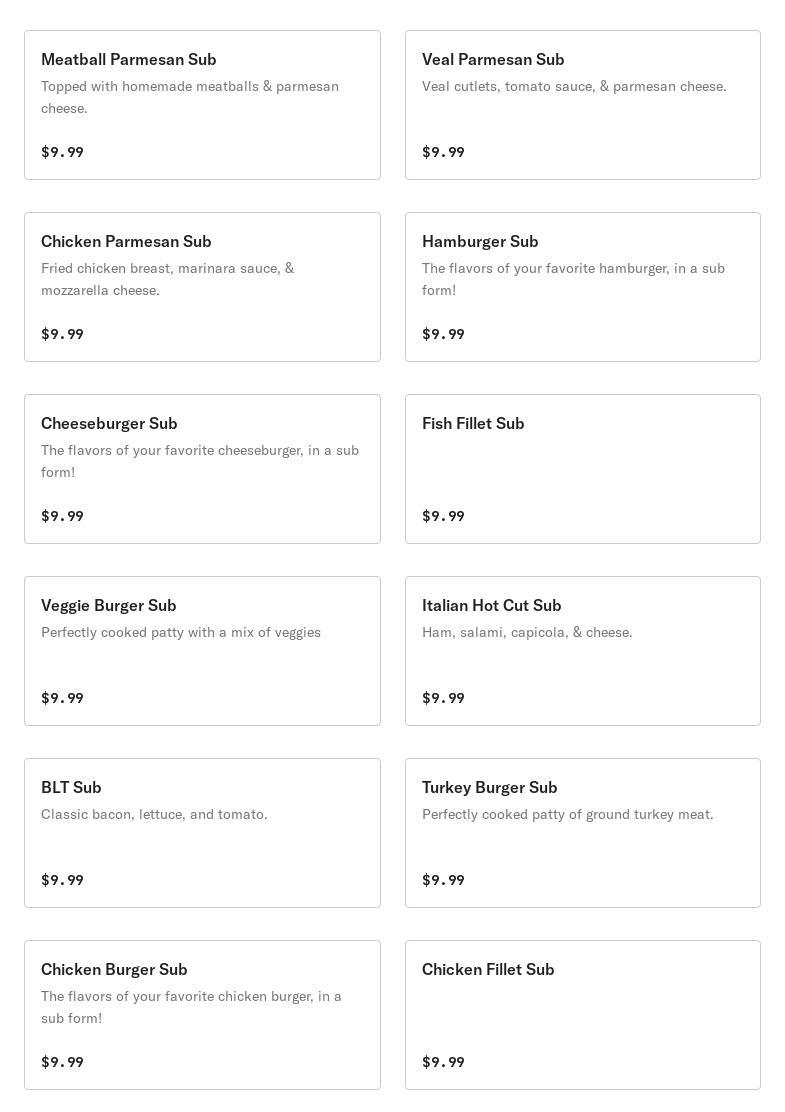Screen dimensions: 785x1112
Task: Click the Chicken Fillet Sub price
Action: pyautogui.click(x=443, y=1062)
